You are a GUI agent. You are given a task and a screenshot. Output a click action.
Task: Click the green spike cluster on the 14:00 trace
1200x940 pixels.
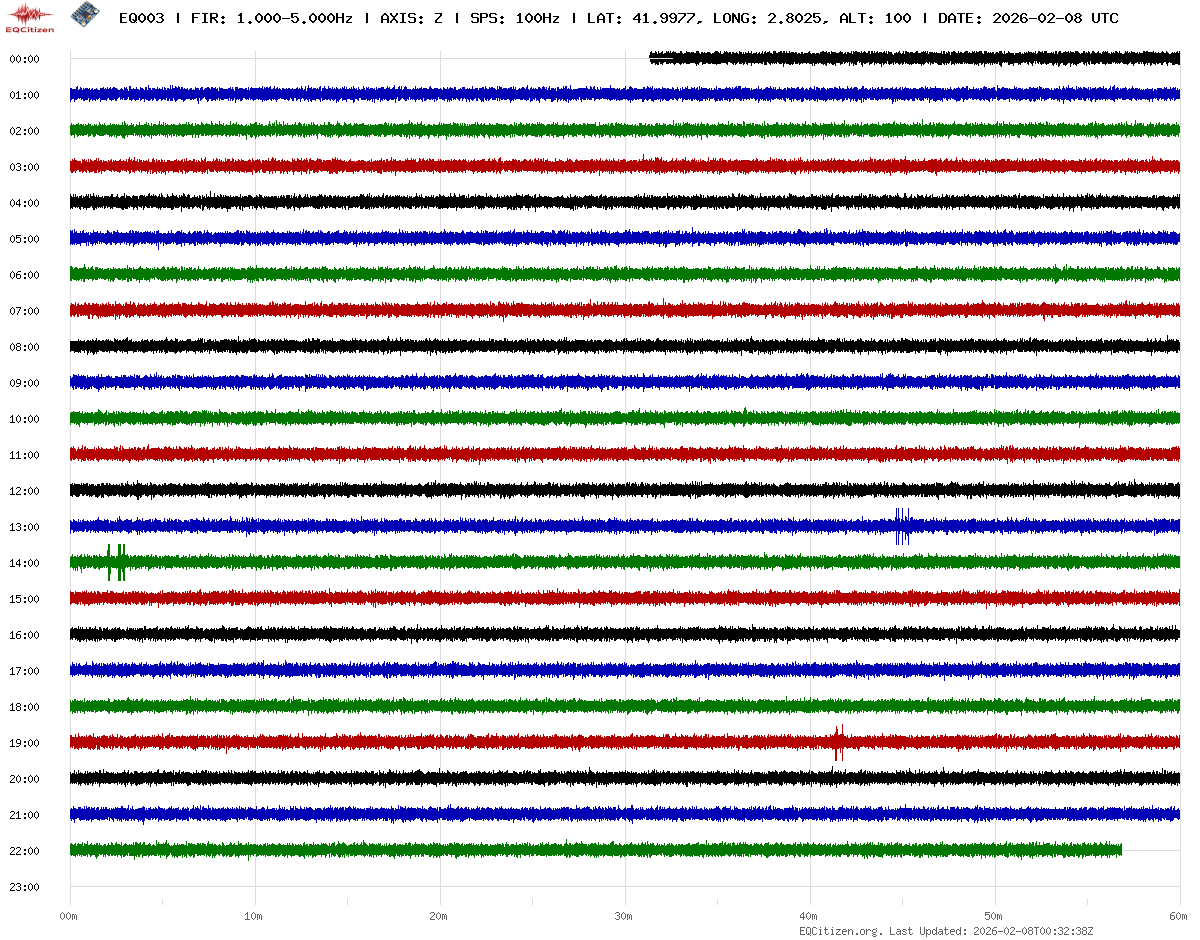[x=116, y=562]
